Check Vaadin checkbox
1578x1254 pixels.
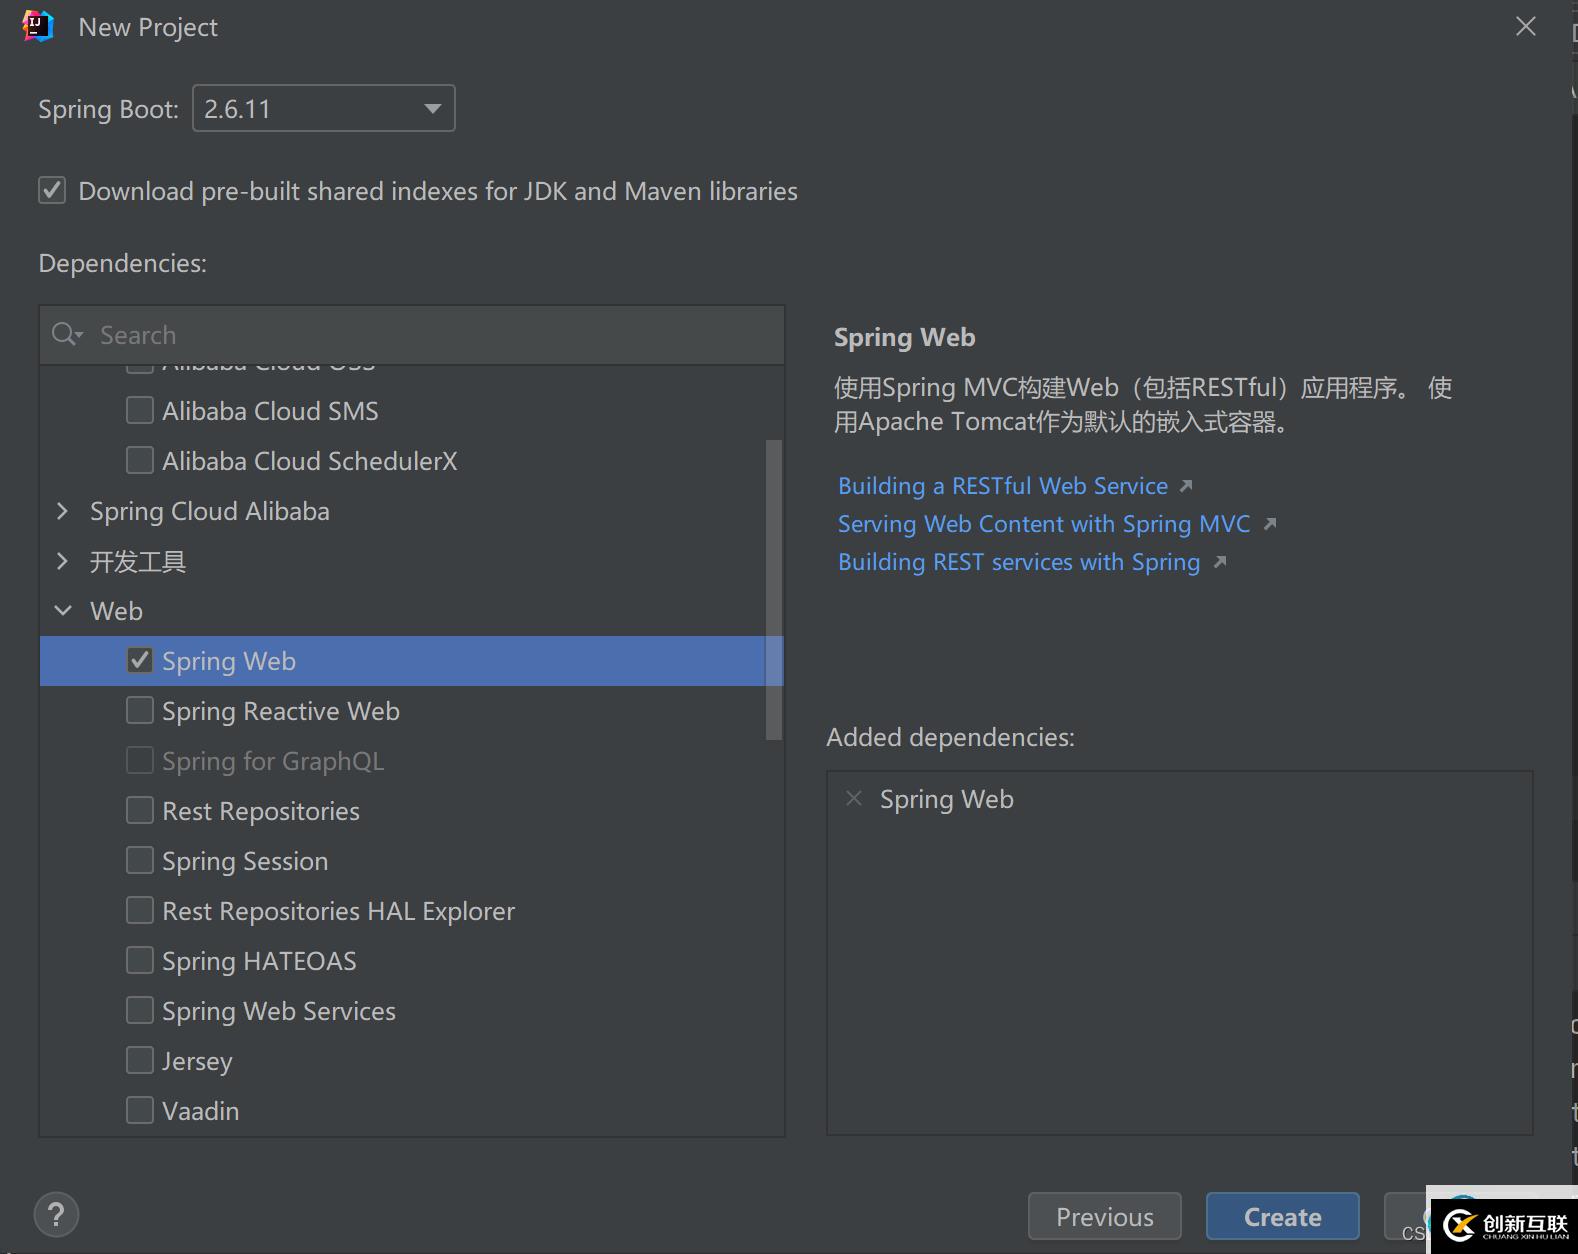(140, 1110)
